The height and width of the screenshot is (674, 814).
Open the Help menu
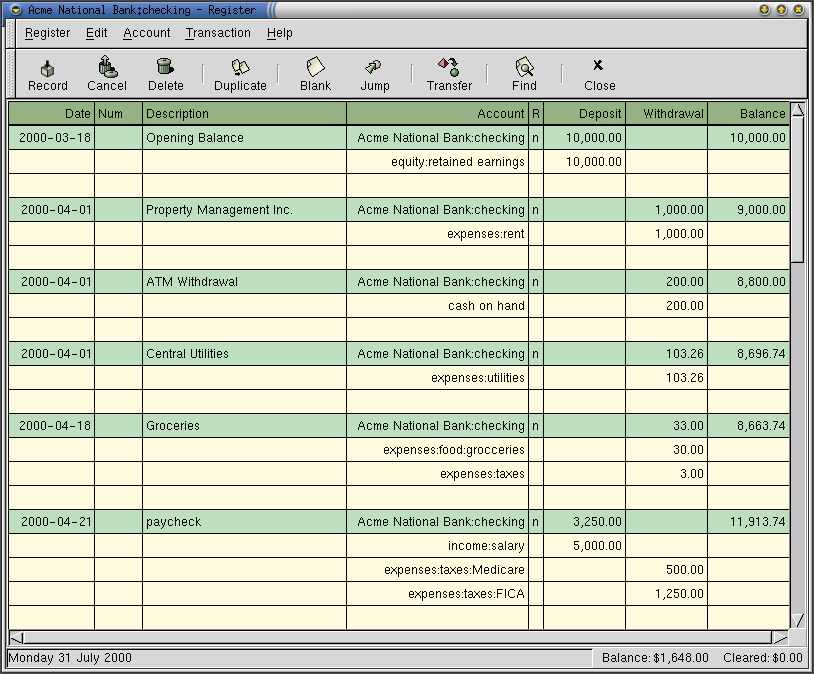tap(280, 33)
